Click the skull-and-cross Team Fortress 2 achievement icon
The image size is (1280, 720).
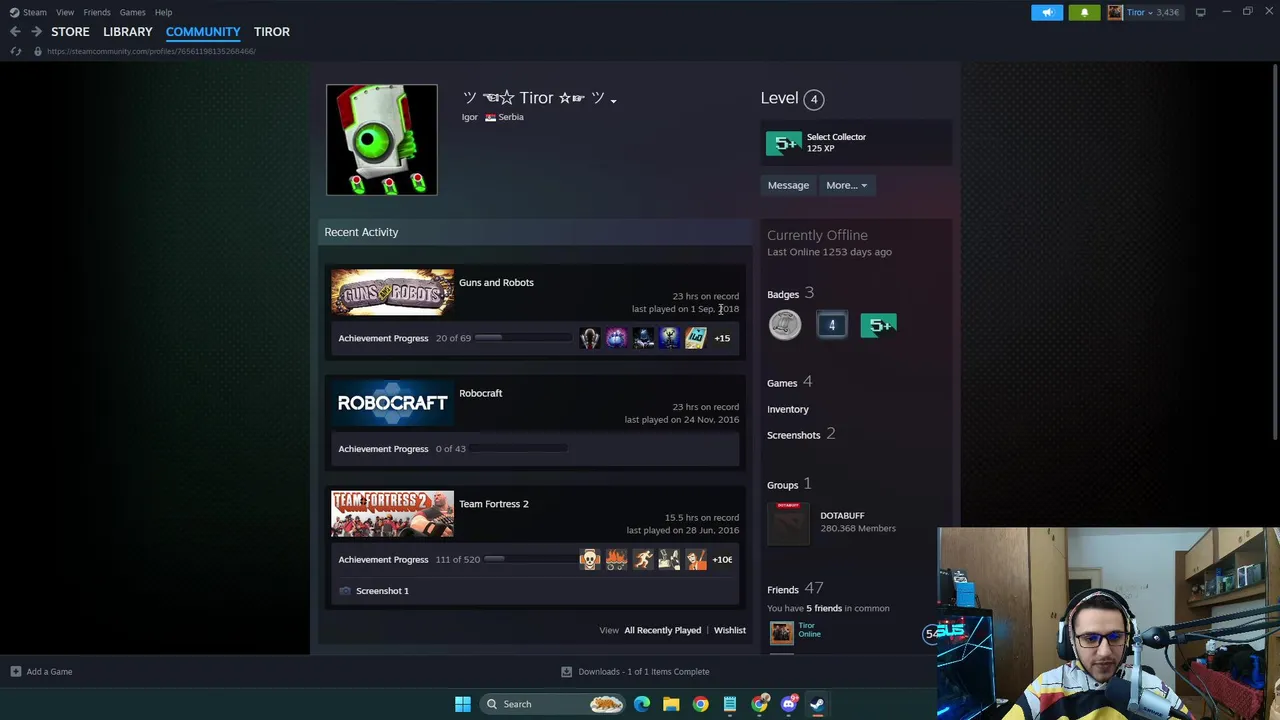coord(590,559)
